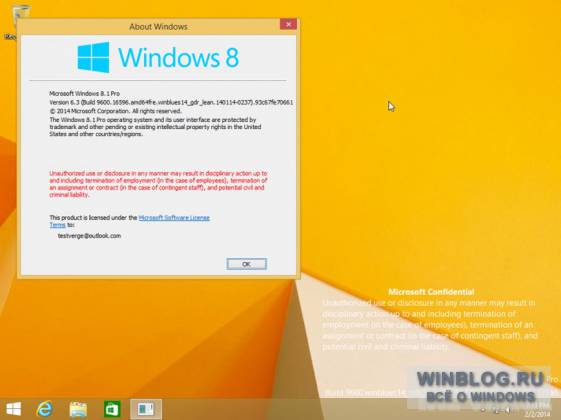This screenshot has height=420, width=561.
Task: Click the Windows 8 logo in dialog
Action: 158,57
